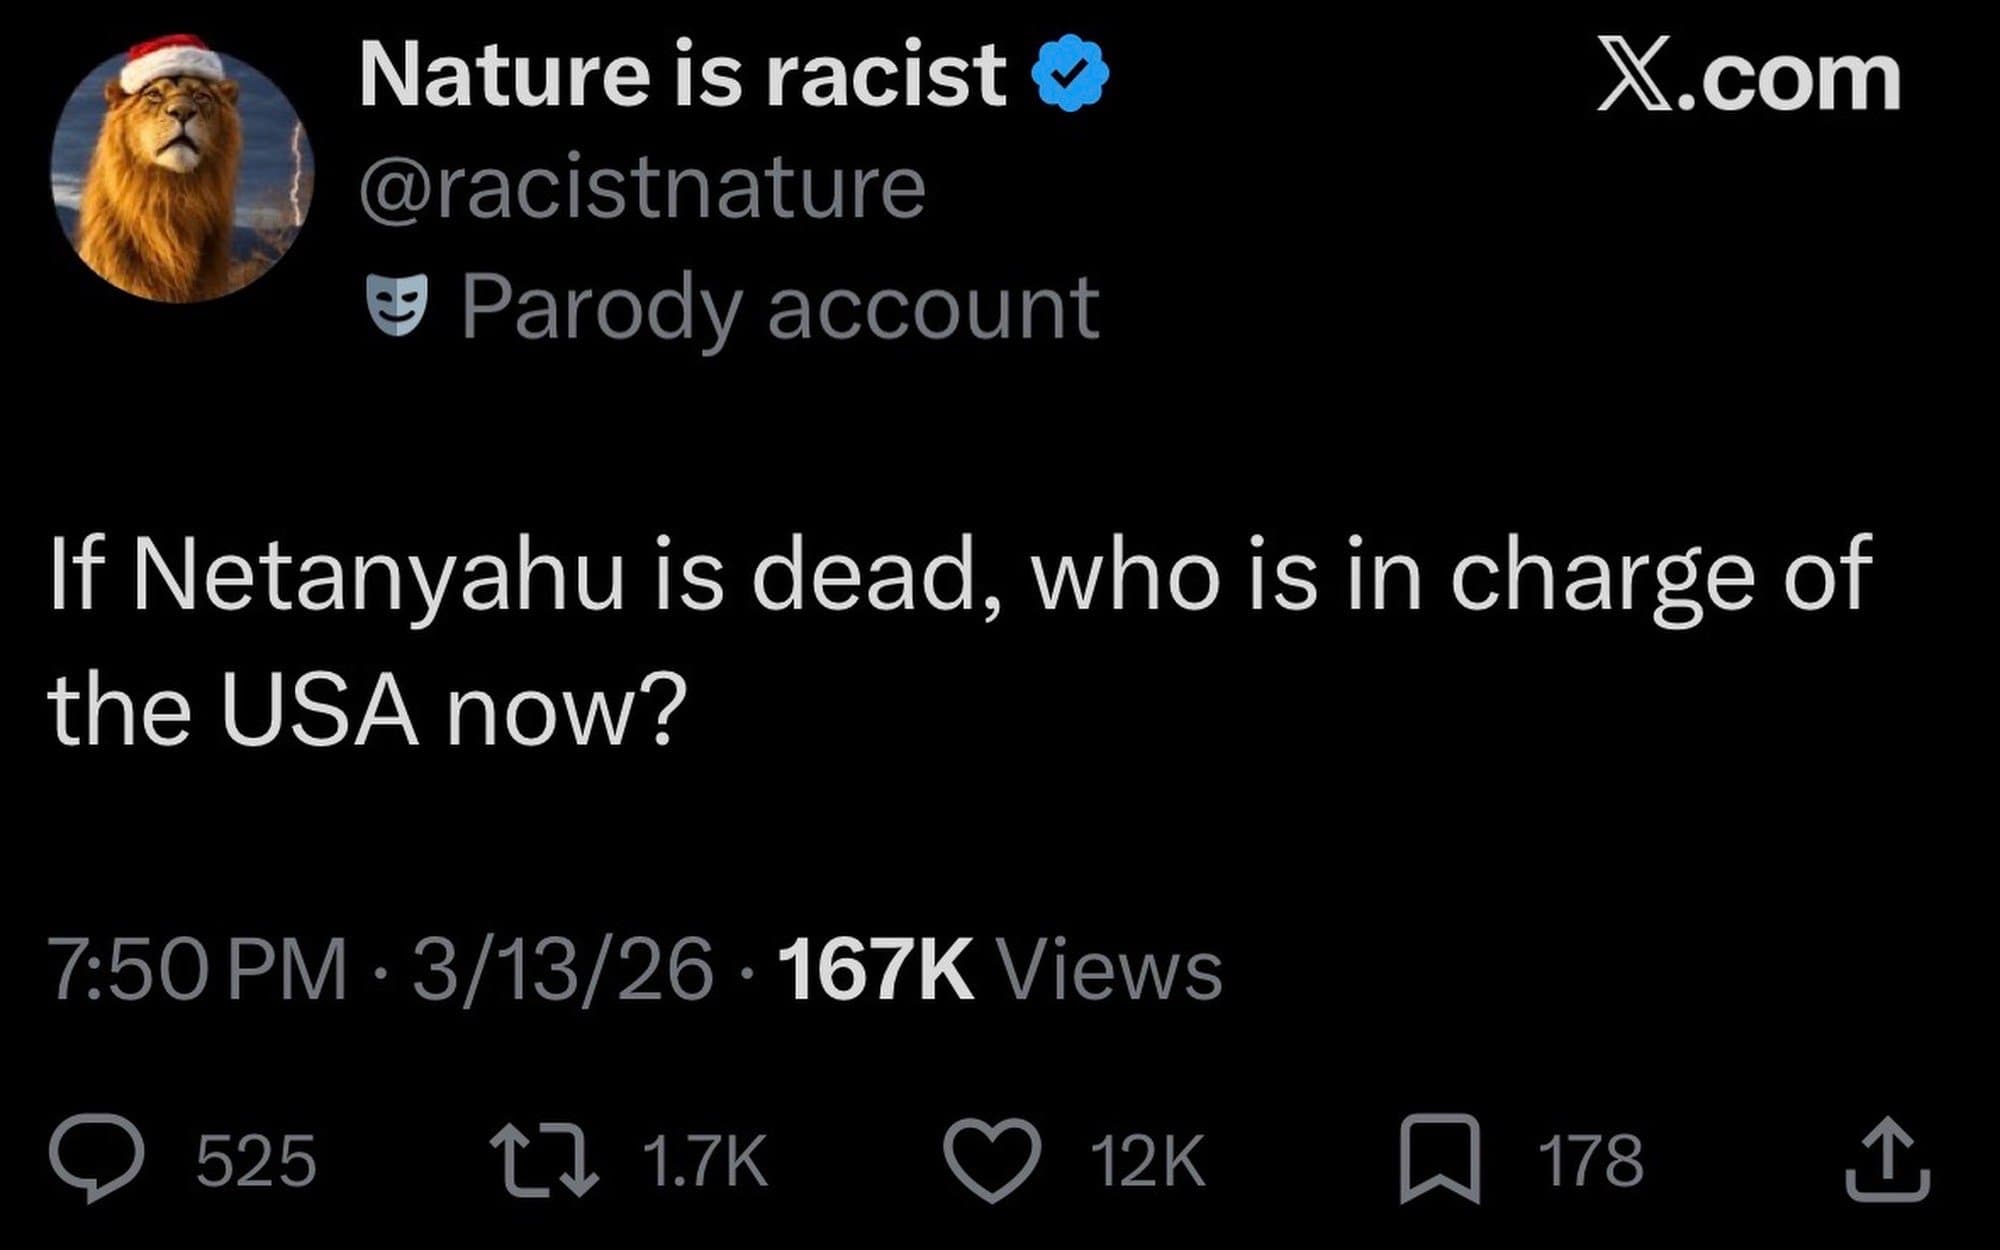Like the post with heart icon
This screenshot has width=2000, height=1250.
(x=993, y=1160)
